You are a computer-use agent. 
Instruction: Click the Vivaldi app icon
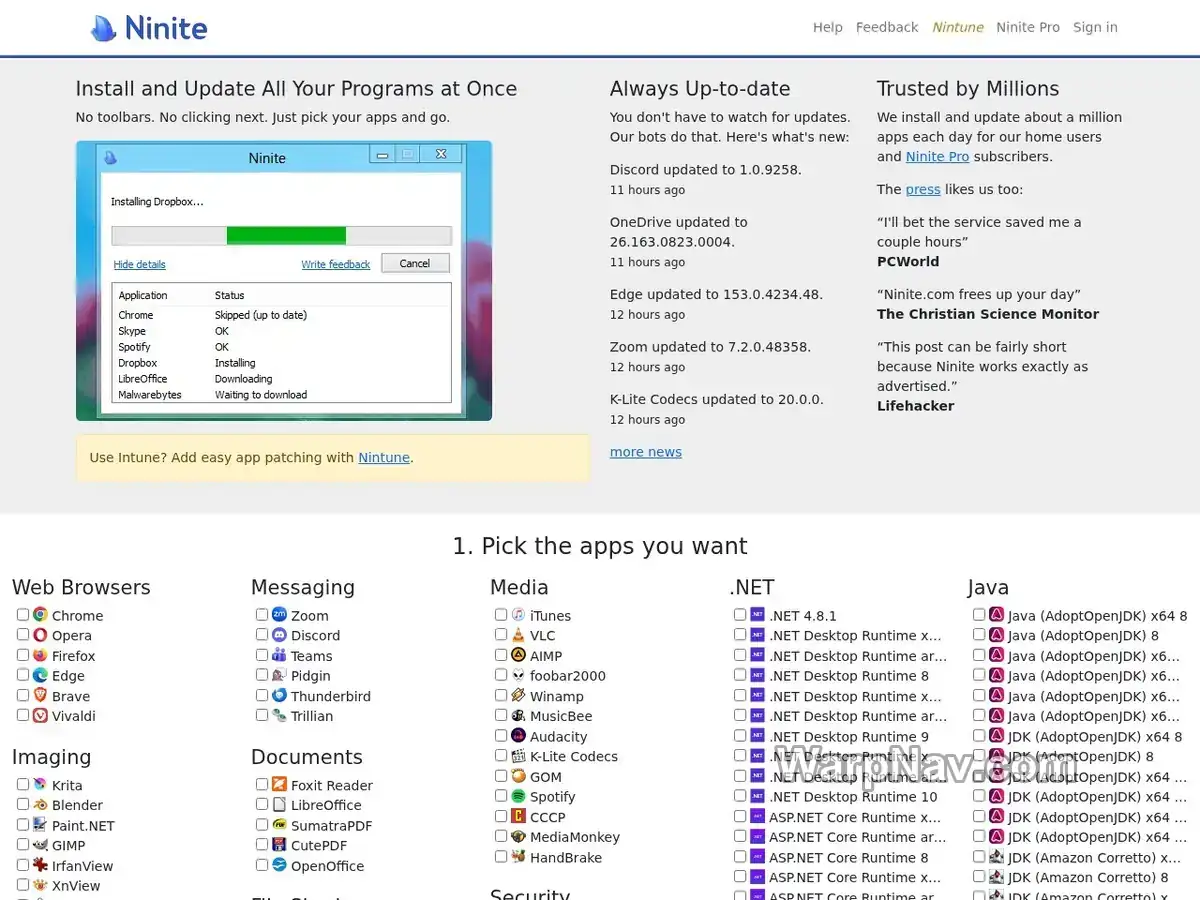pyautogui.click(x=40, y=715)
